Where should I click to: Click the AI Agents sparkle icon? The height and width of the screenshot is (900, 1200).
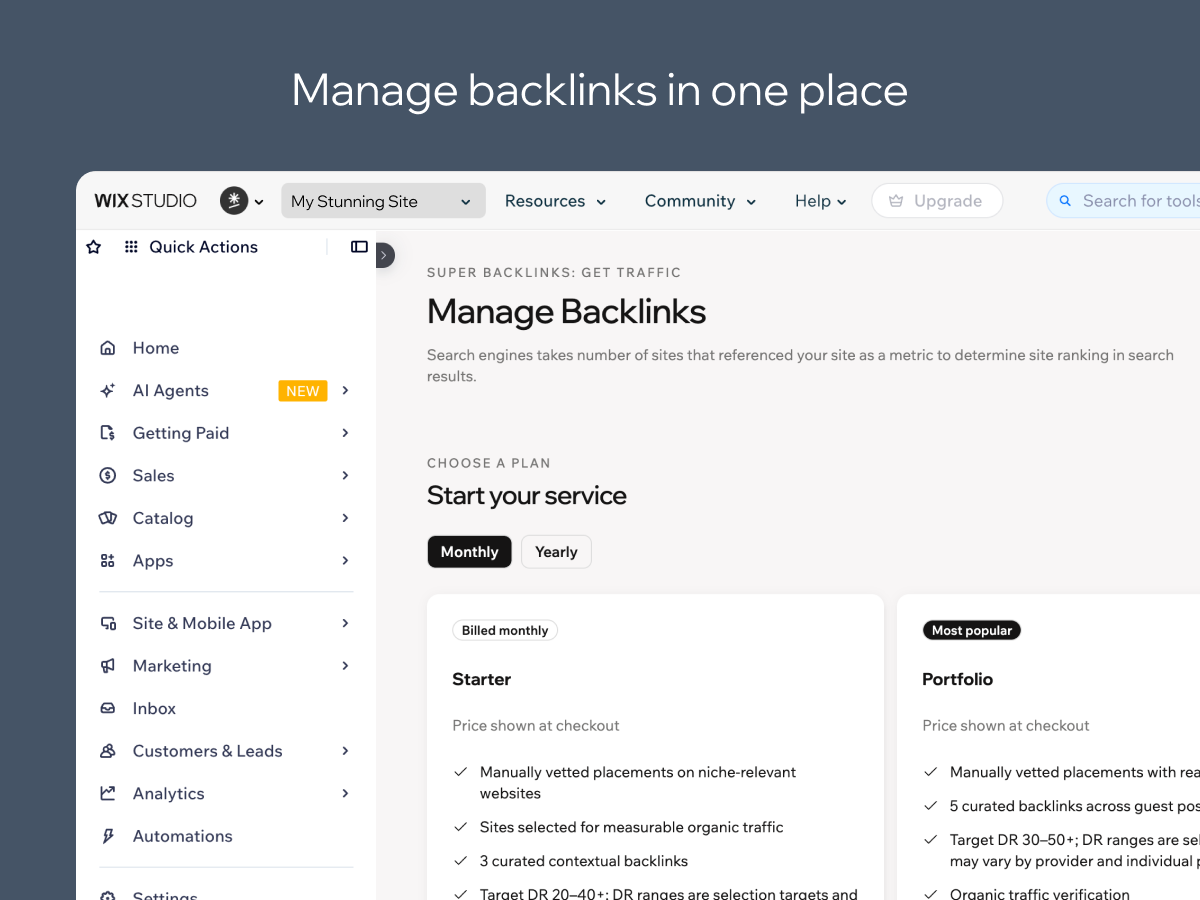click(108, 391)
